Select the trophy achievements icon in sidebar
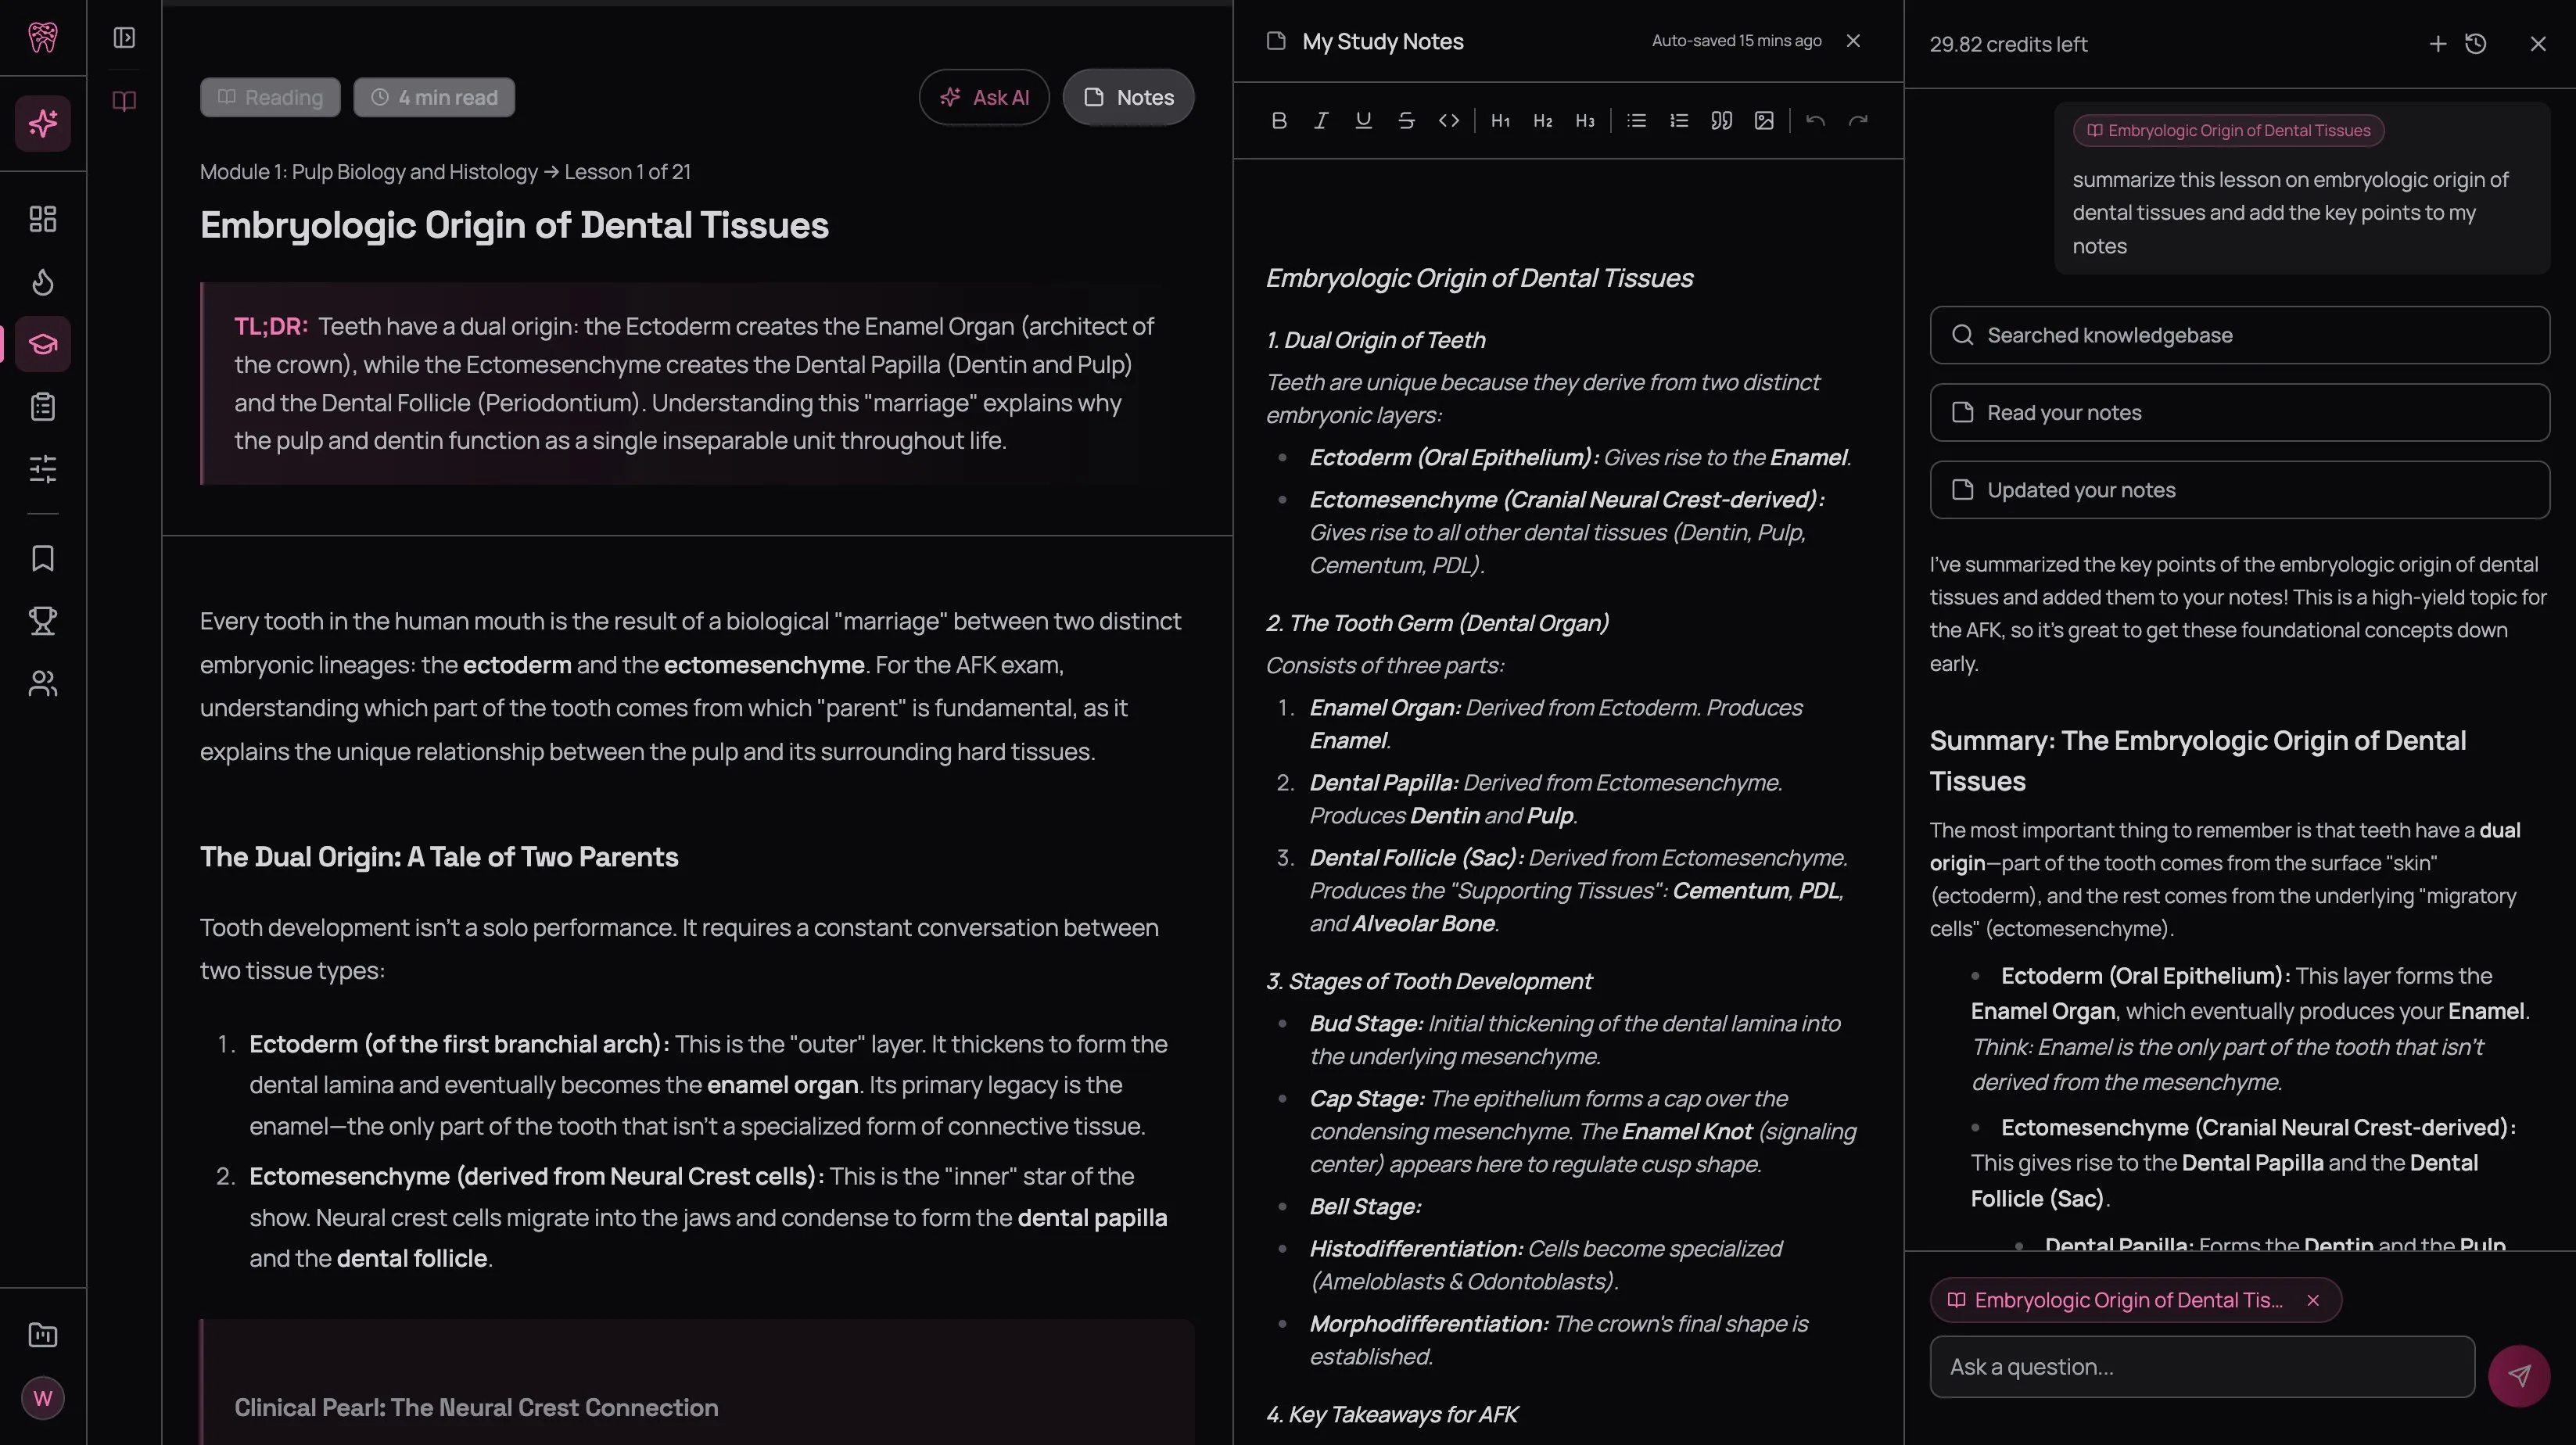The image size is (2576, 1445). coord(42,620)
